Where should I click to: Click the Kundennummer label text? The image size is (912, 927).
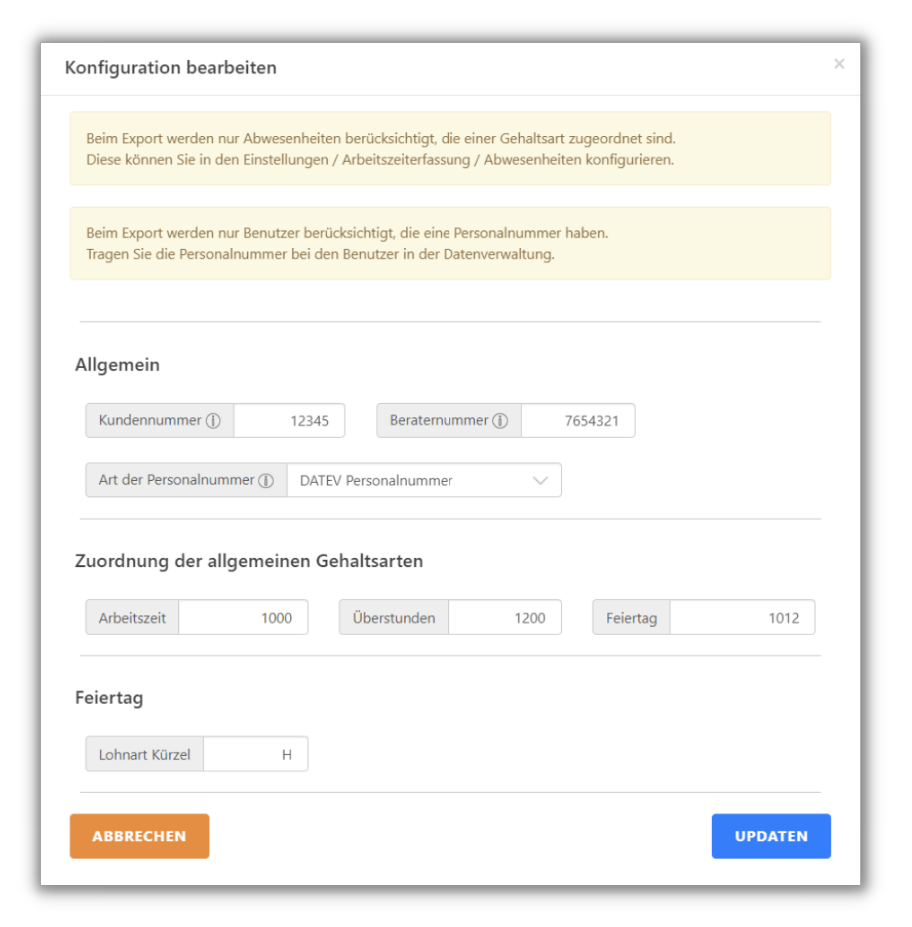click(150, 421)
